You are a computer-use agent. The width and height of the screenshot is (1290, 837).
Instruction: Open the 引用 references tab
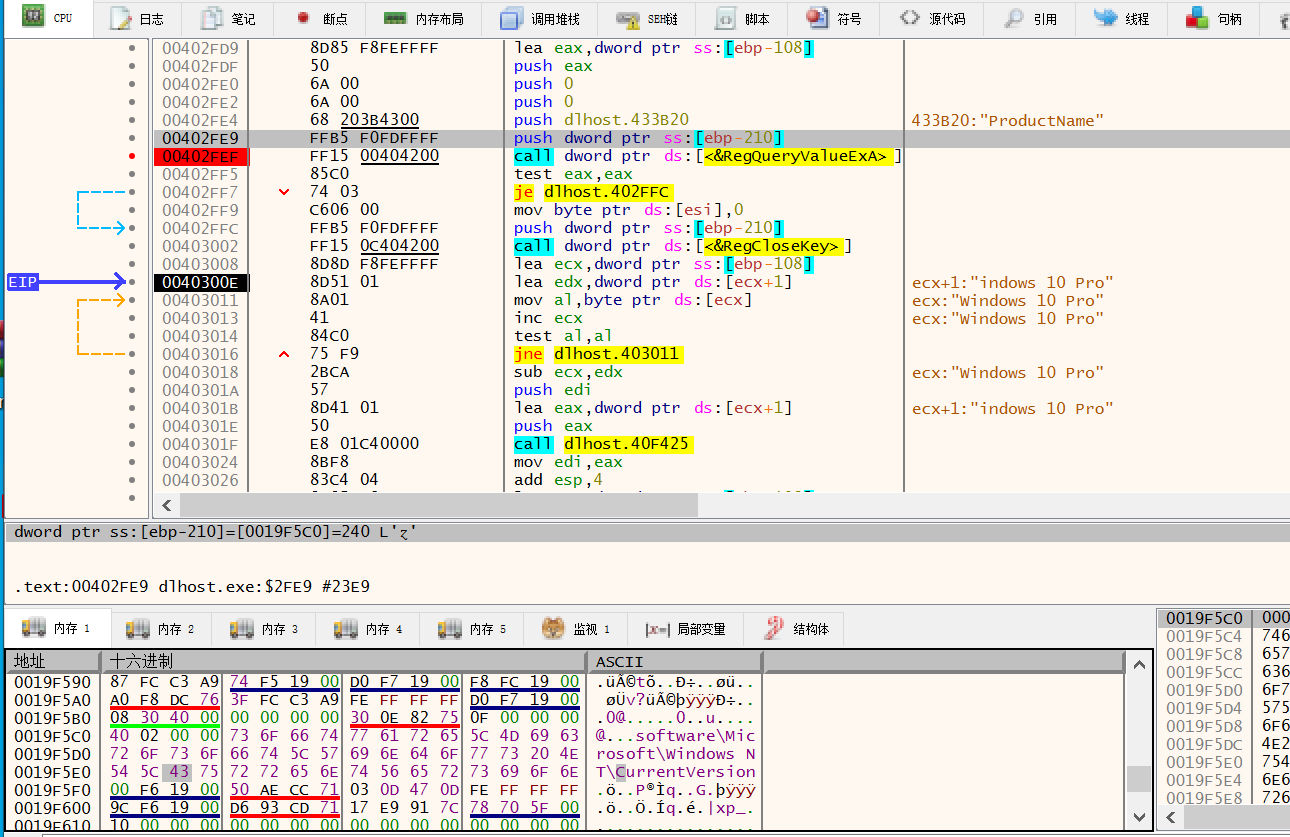[x=1031, y=18]
